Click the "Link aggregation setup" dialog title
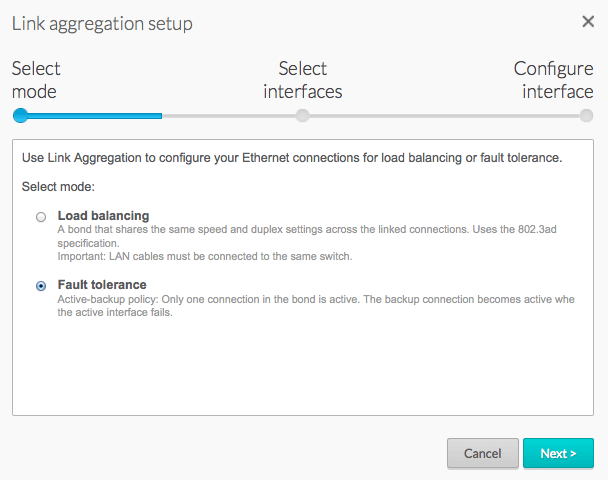 [x=102, y=22]
